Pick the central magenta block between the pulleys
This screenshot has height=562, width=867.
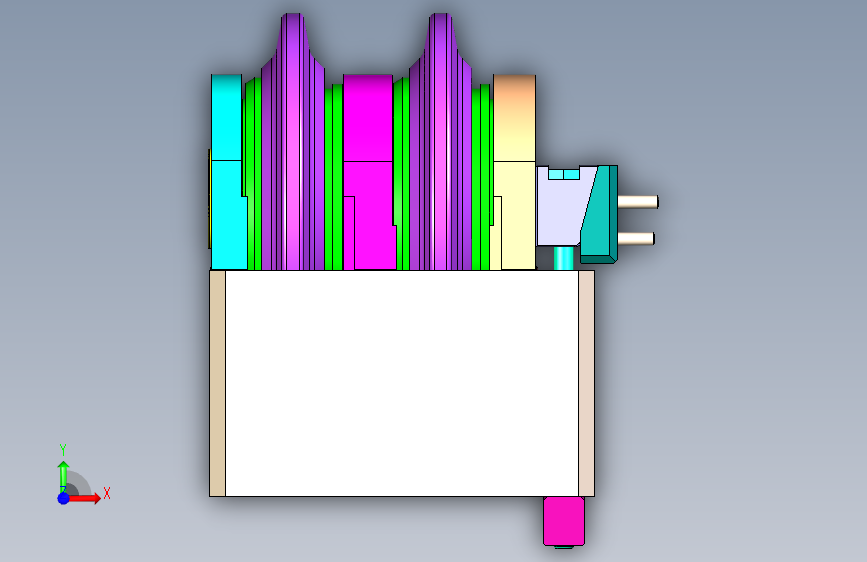tap(368, 173)
